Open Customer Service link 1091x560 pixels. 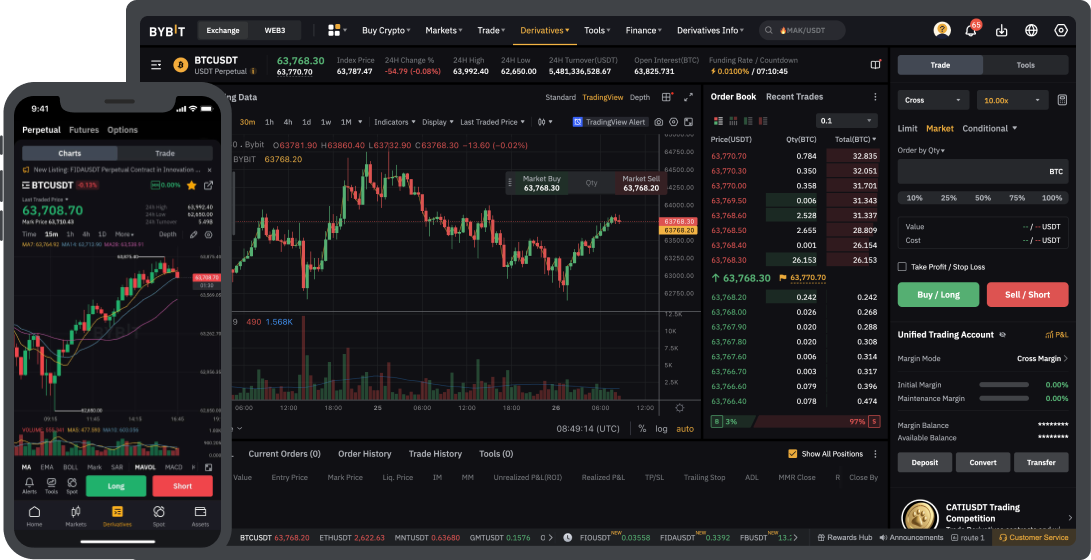(x=1033, y=538)
